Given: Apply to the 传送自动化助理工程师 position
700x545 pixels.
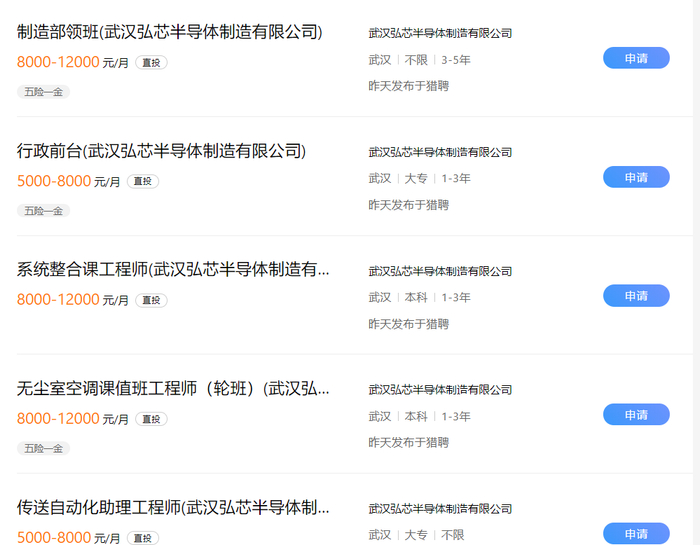Looking at the screenshot, I should click(636, 533).
